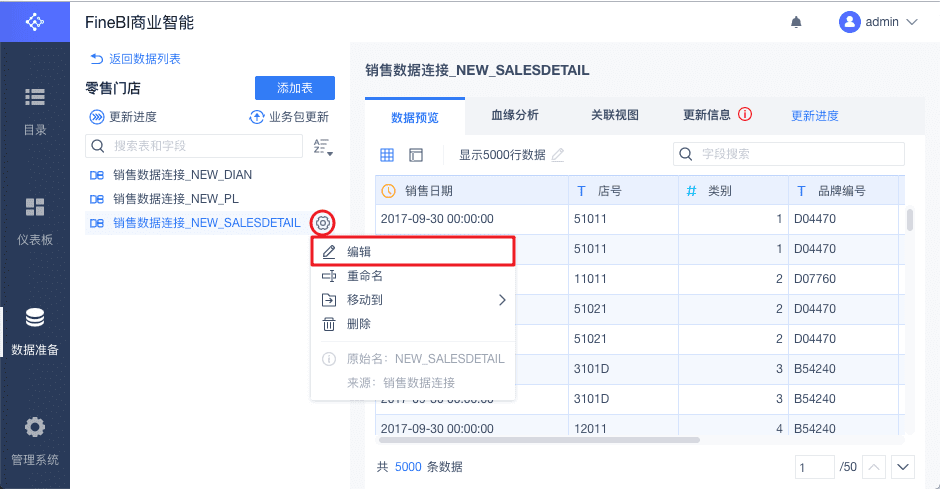The height and width of the screenshot is (489, 940).
Task: Click the sort order icon beside search
Action: click(x=322, y=147)
